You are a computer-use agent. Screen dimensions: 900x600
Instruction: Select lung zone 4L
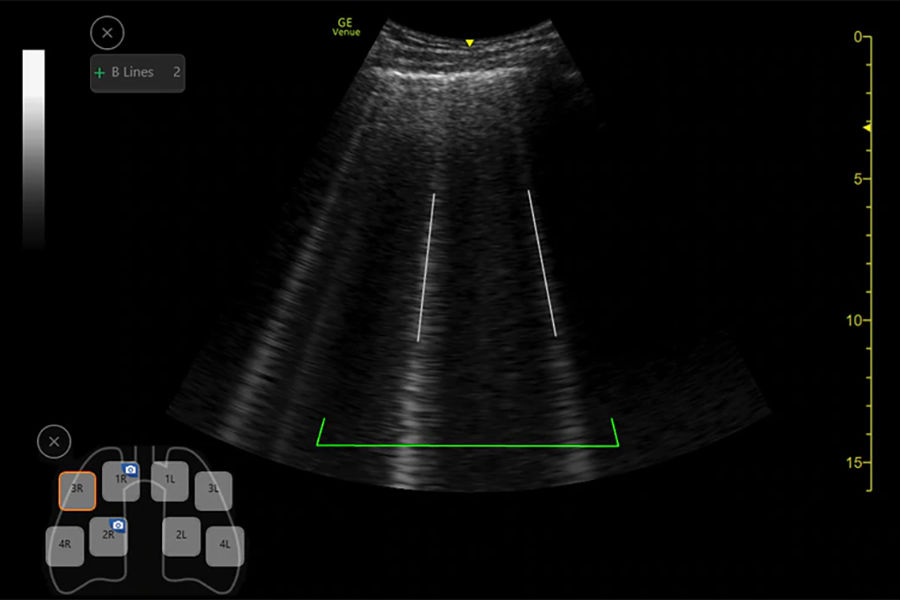[x=224, y=546]
